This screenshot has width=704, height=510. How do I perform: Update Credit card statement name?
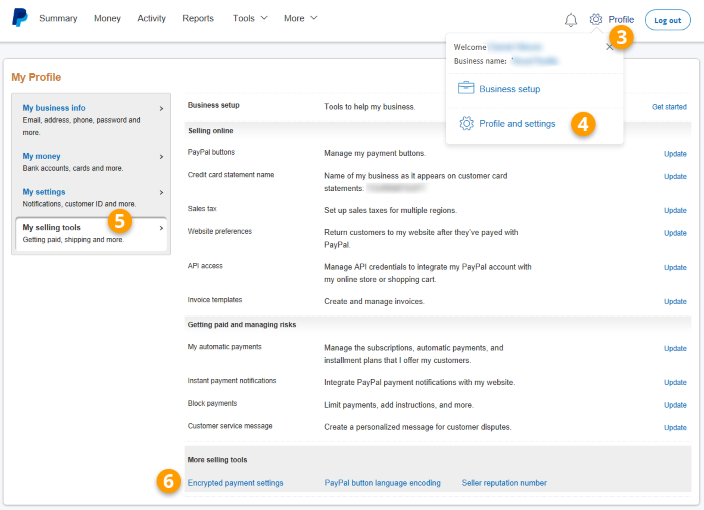[675, 176]
